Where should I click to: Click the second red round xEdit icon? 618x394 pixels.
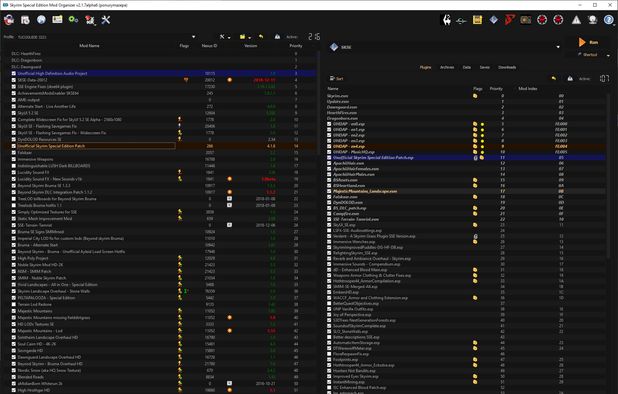[x=558, y=20]
